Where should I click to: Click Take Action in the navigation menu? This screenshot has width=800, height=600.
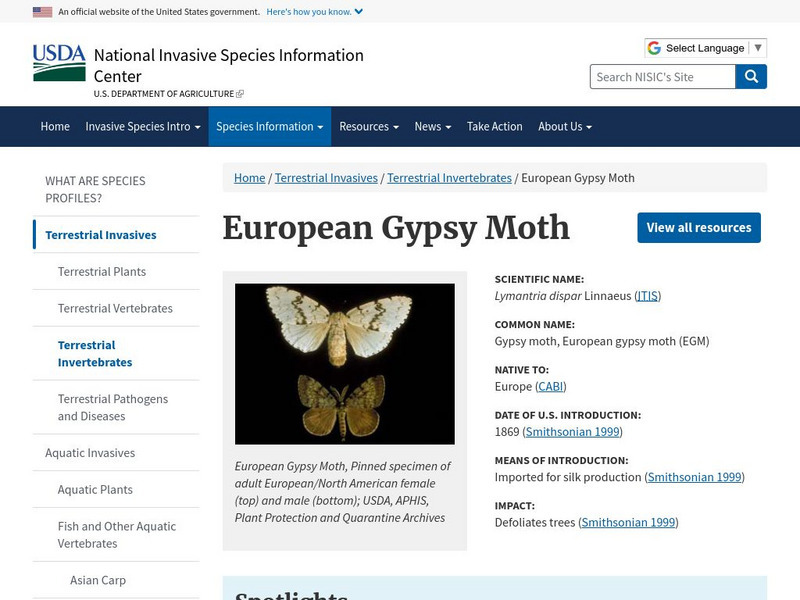(x=493, y=126)
